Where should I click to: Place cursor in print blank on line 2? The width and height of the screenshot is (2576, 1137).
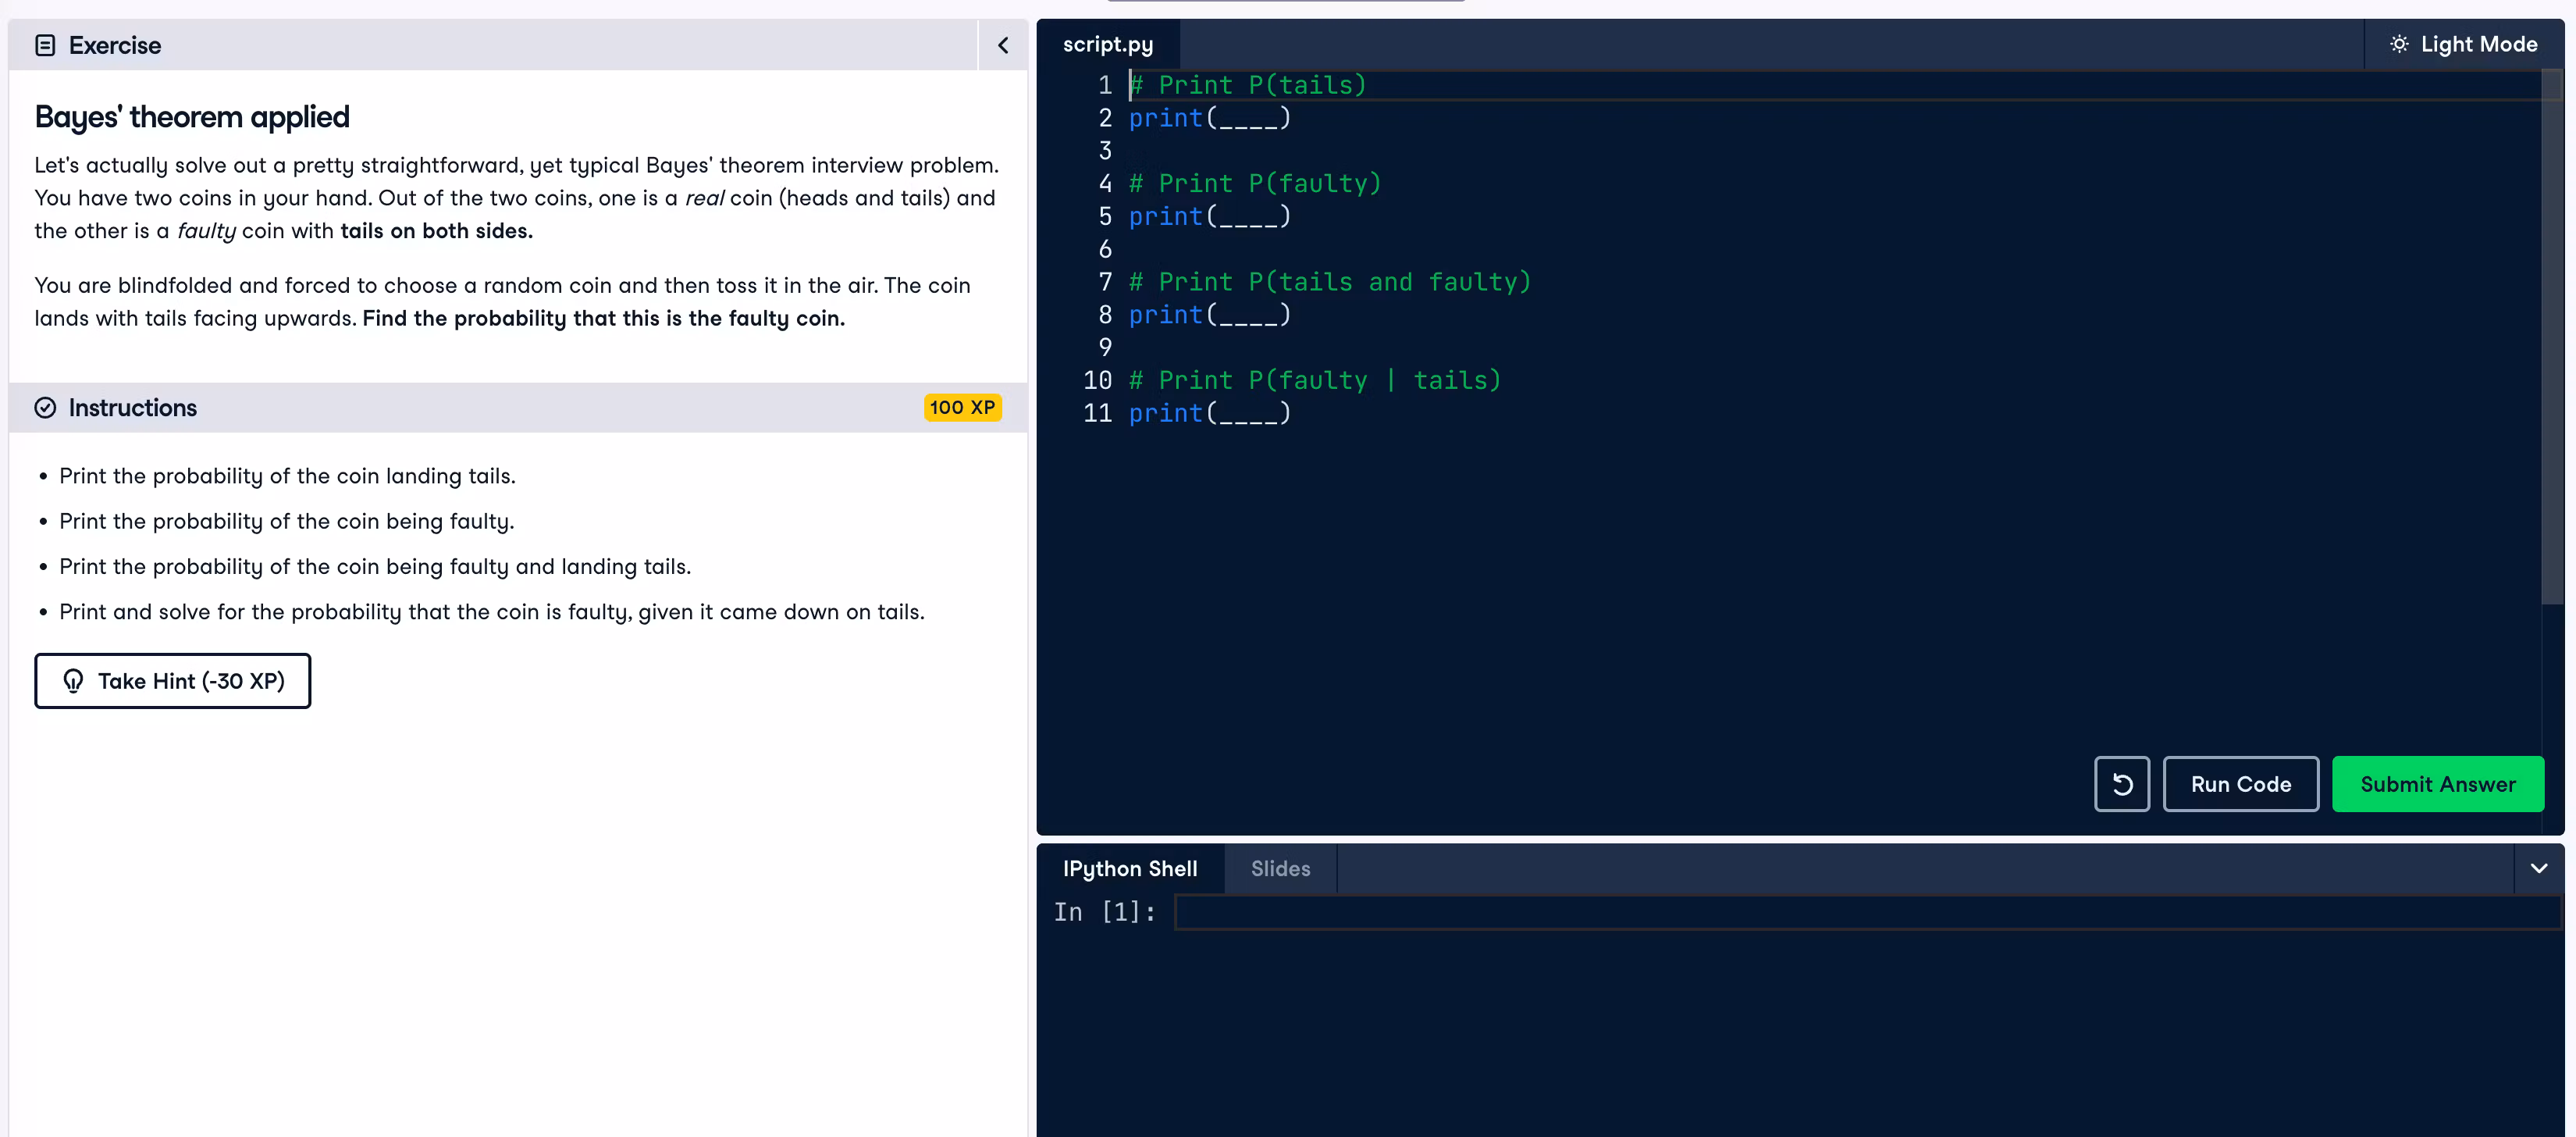[1247, 118]
